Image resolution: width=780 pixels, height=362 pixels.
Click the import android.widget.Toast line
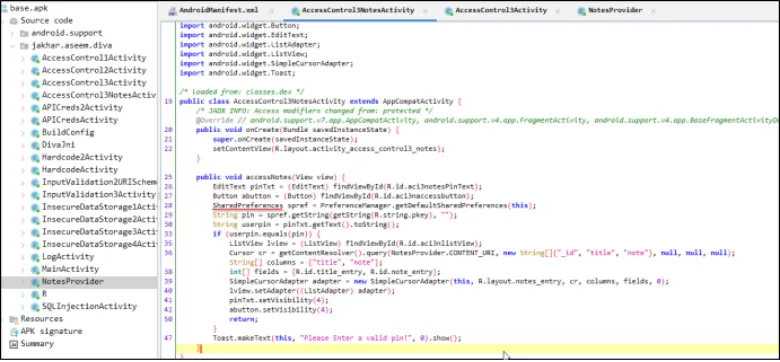pos(238,73)
